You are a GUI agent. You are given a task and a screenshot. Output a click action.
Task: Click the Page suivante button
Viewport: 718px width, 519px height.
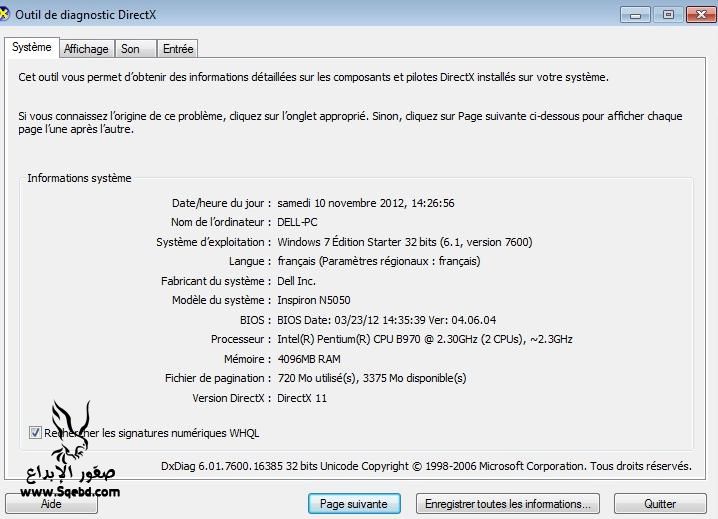354,503
